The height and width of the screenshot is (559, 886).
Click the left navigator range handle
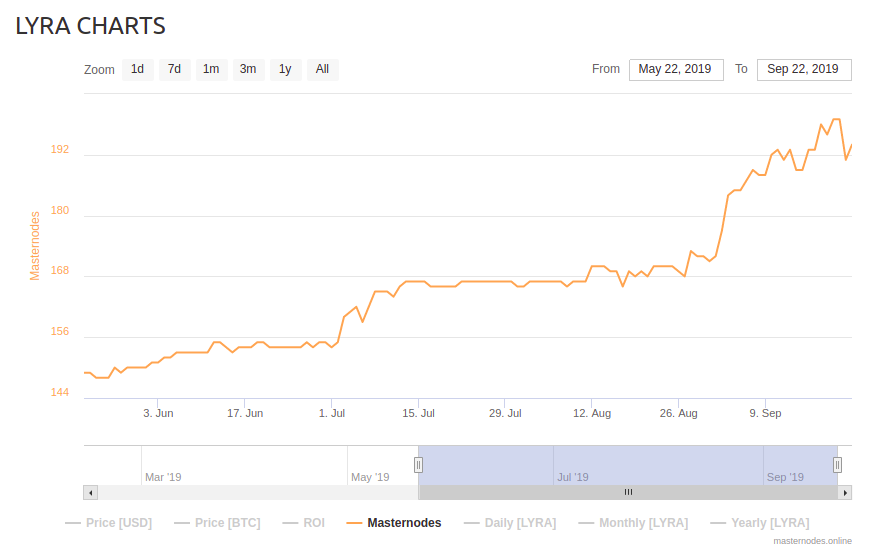point(418,465)
